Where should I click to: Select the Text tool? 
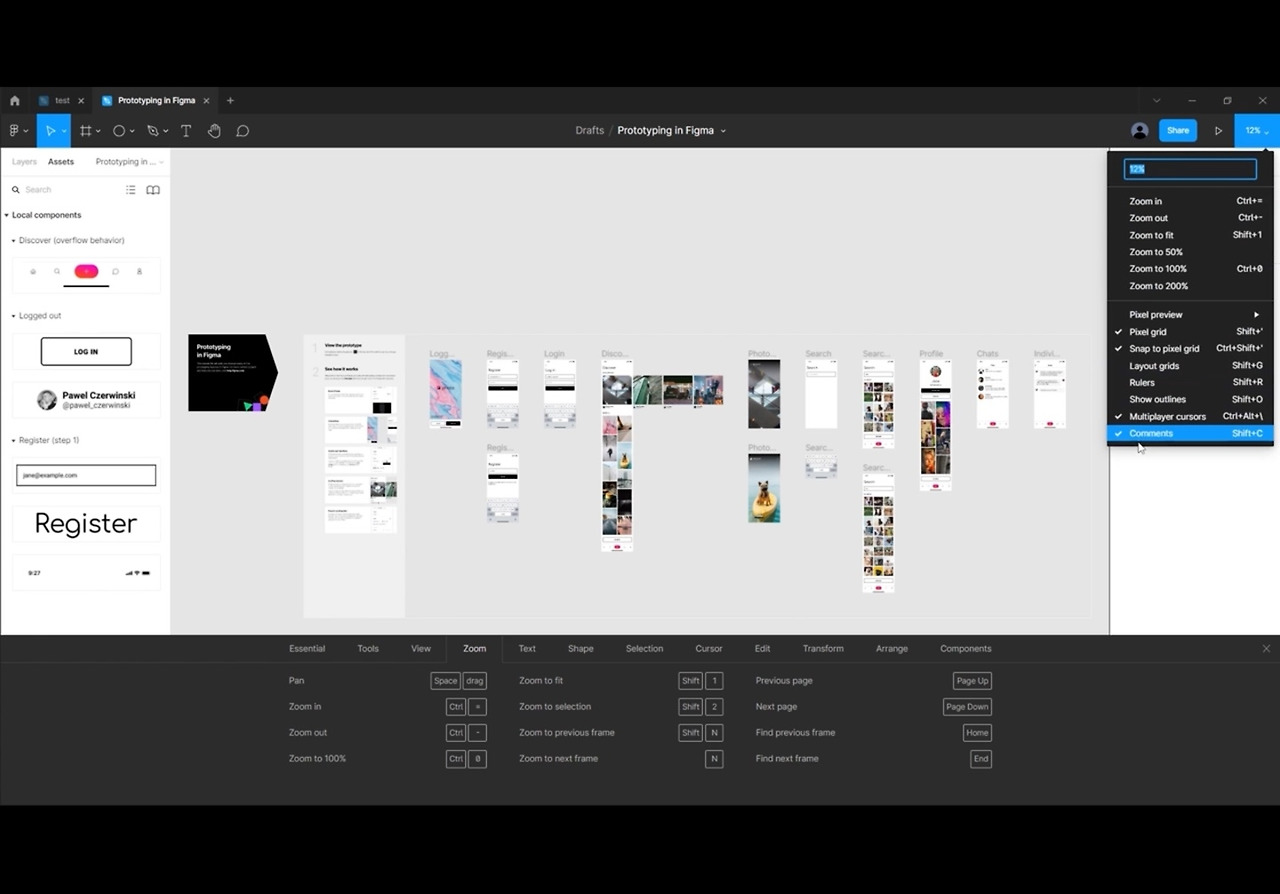click(186, 131)
